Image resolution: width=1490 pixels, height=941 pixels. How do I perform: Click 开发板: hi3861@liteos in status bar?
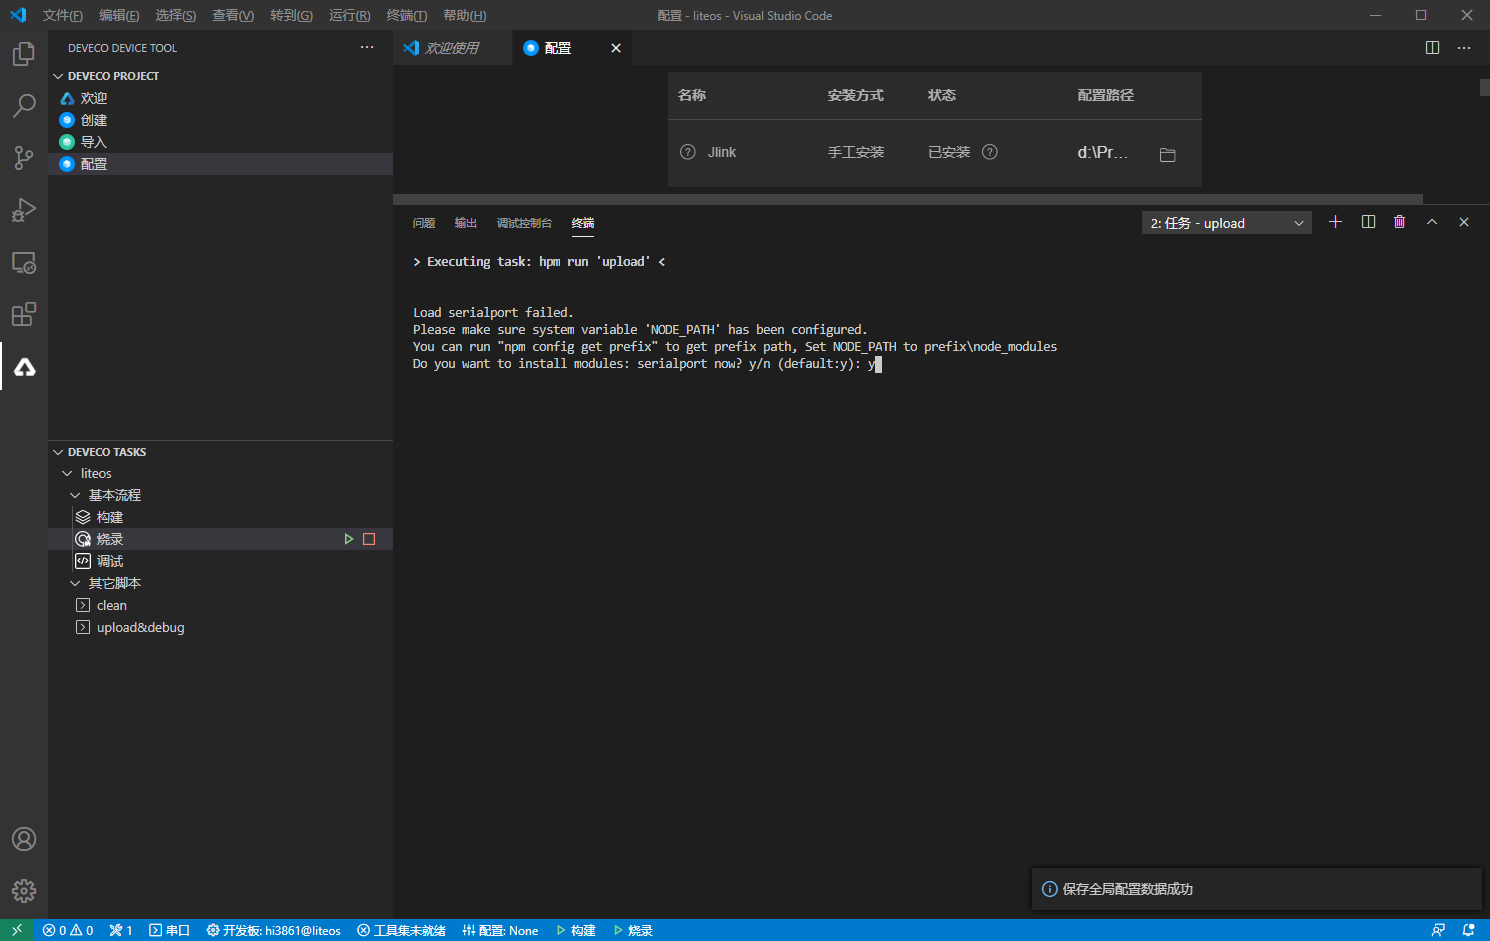point(273,930)
